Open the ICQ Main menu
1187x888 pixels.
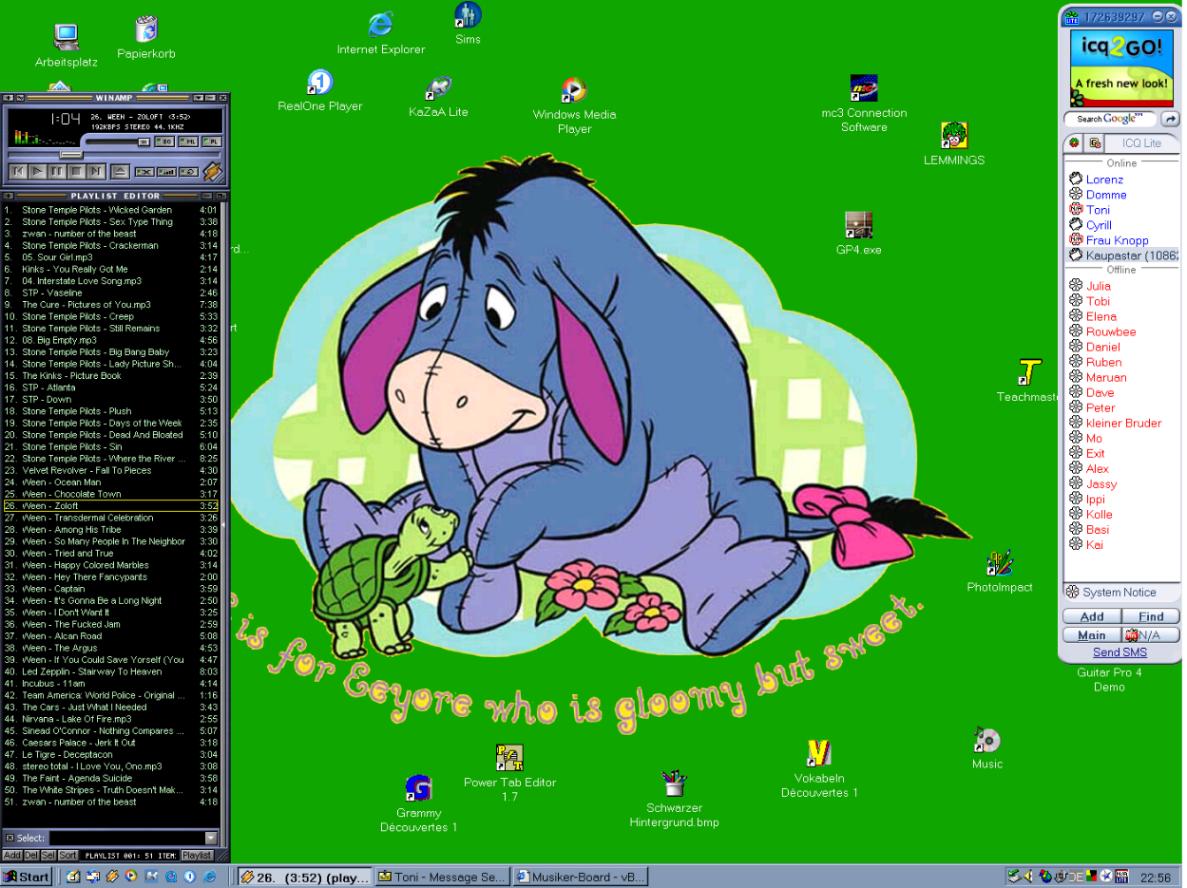[x=1091, y=635]
